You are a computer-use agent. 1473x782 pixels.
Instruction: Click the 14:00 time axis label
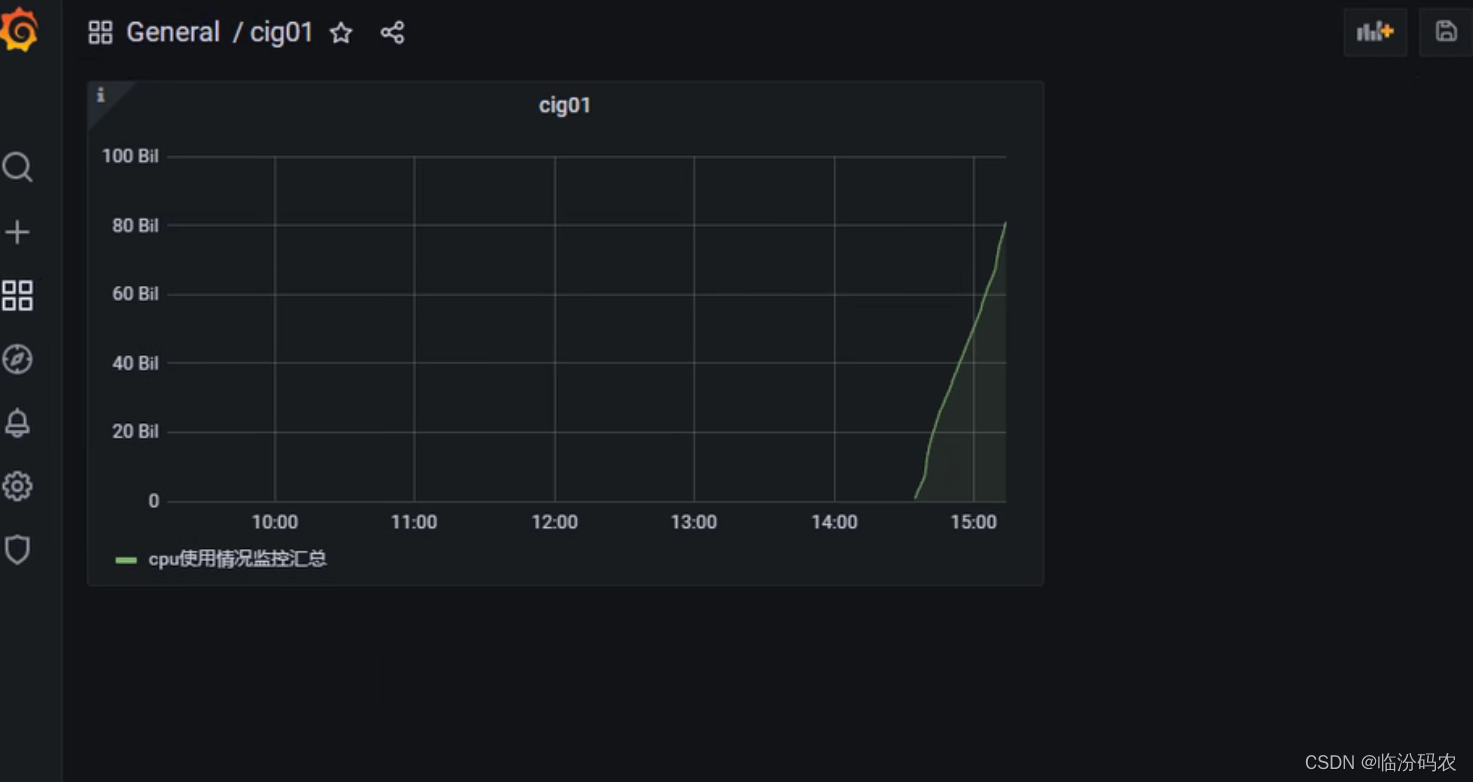834,522
